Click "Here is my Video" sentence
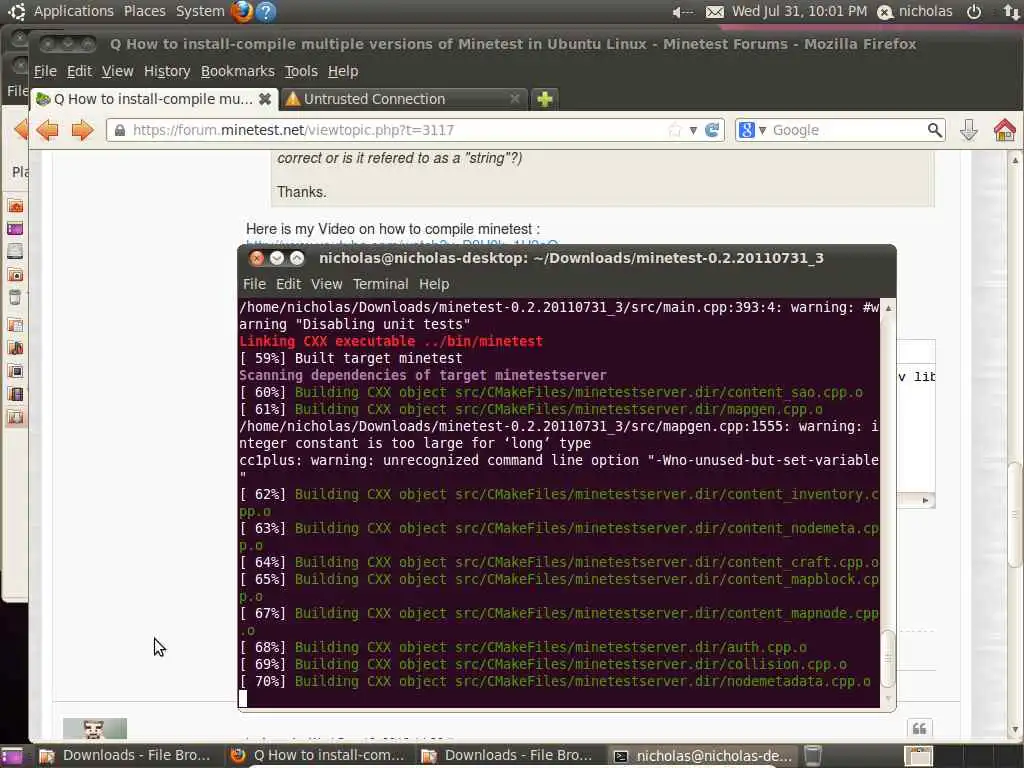This screenshot has width=1024, height=768. (392, 229)
